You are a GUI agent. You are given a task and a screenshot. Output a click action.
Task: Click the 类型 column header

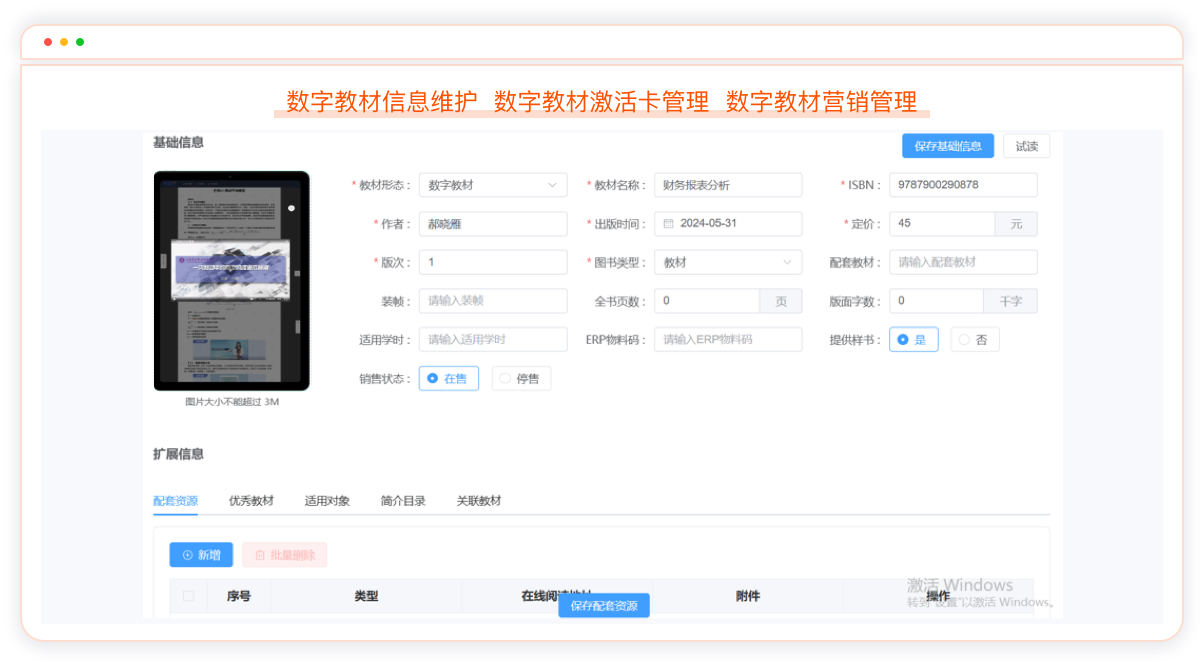pyautogui.click(x=366, y=596)
